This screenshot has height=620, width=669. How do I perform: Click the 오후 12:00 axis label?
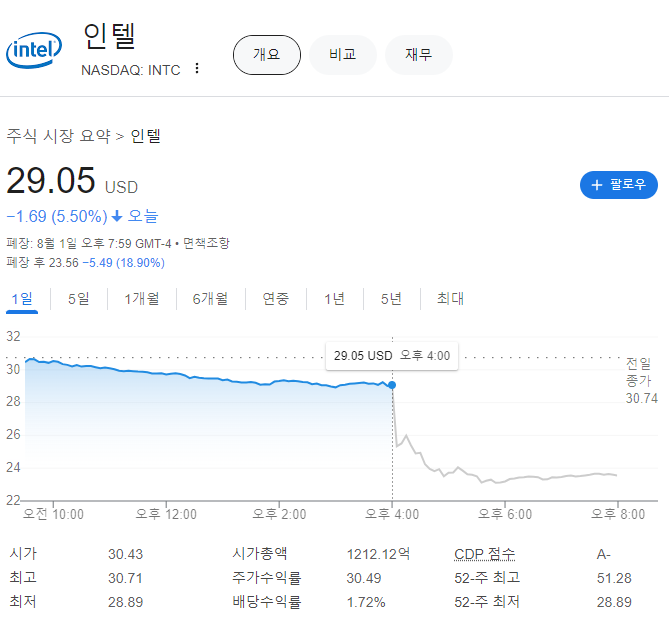point(166,514)
